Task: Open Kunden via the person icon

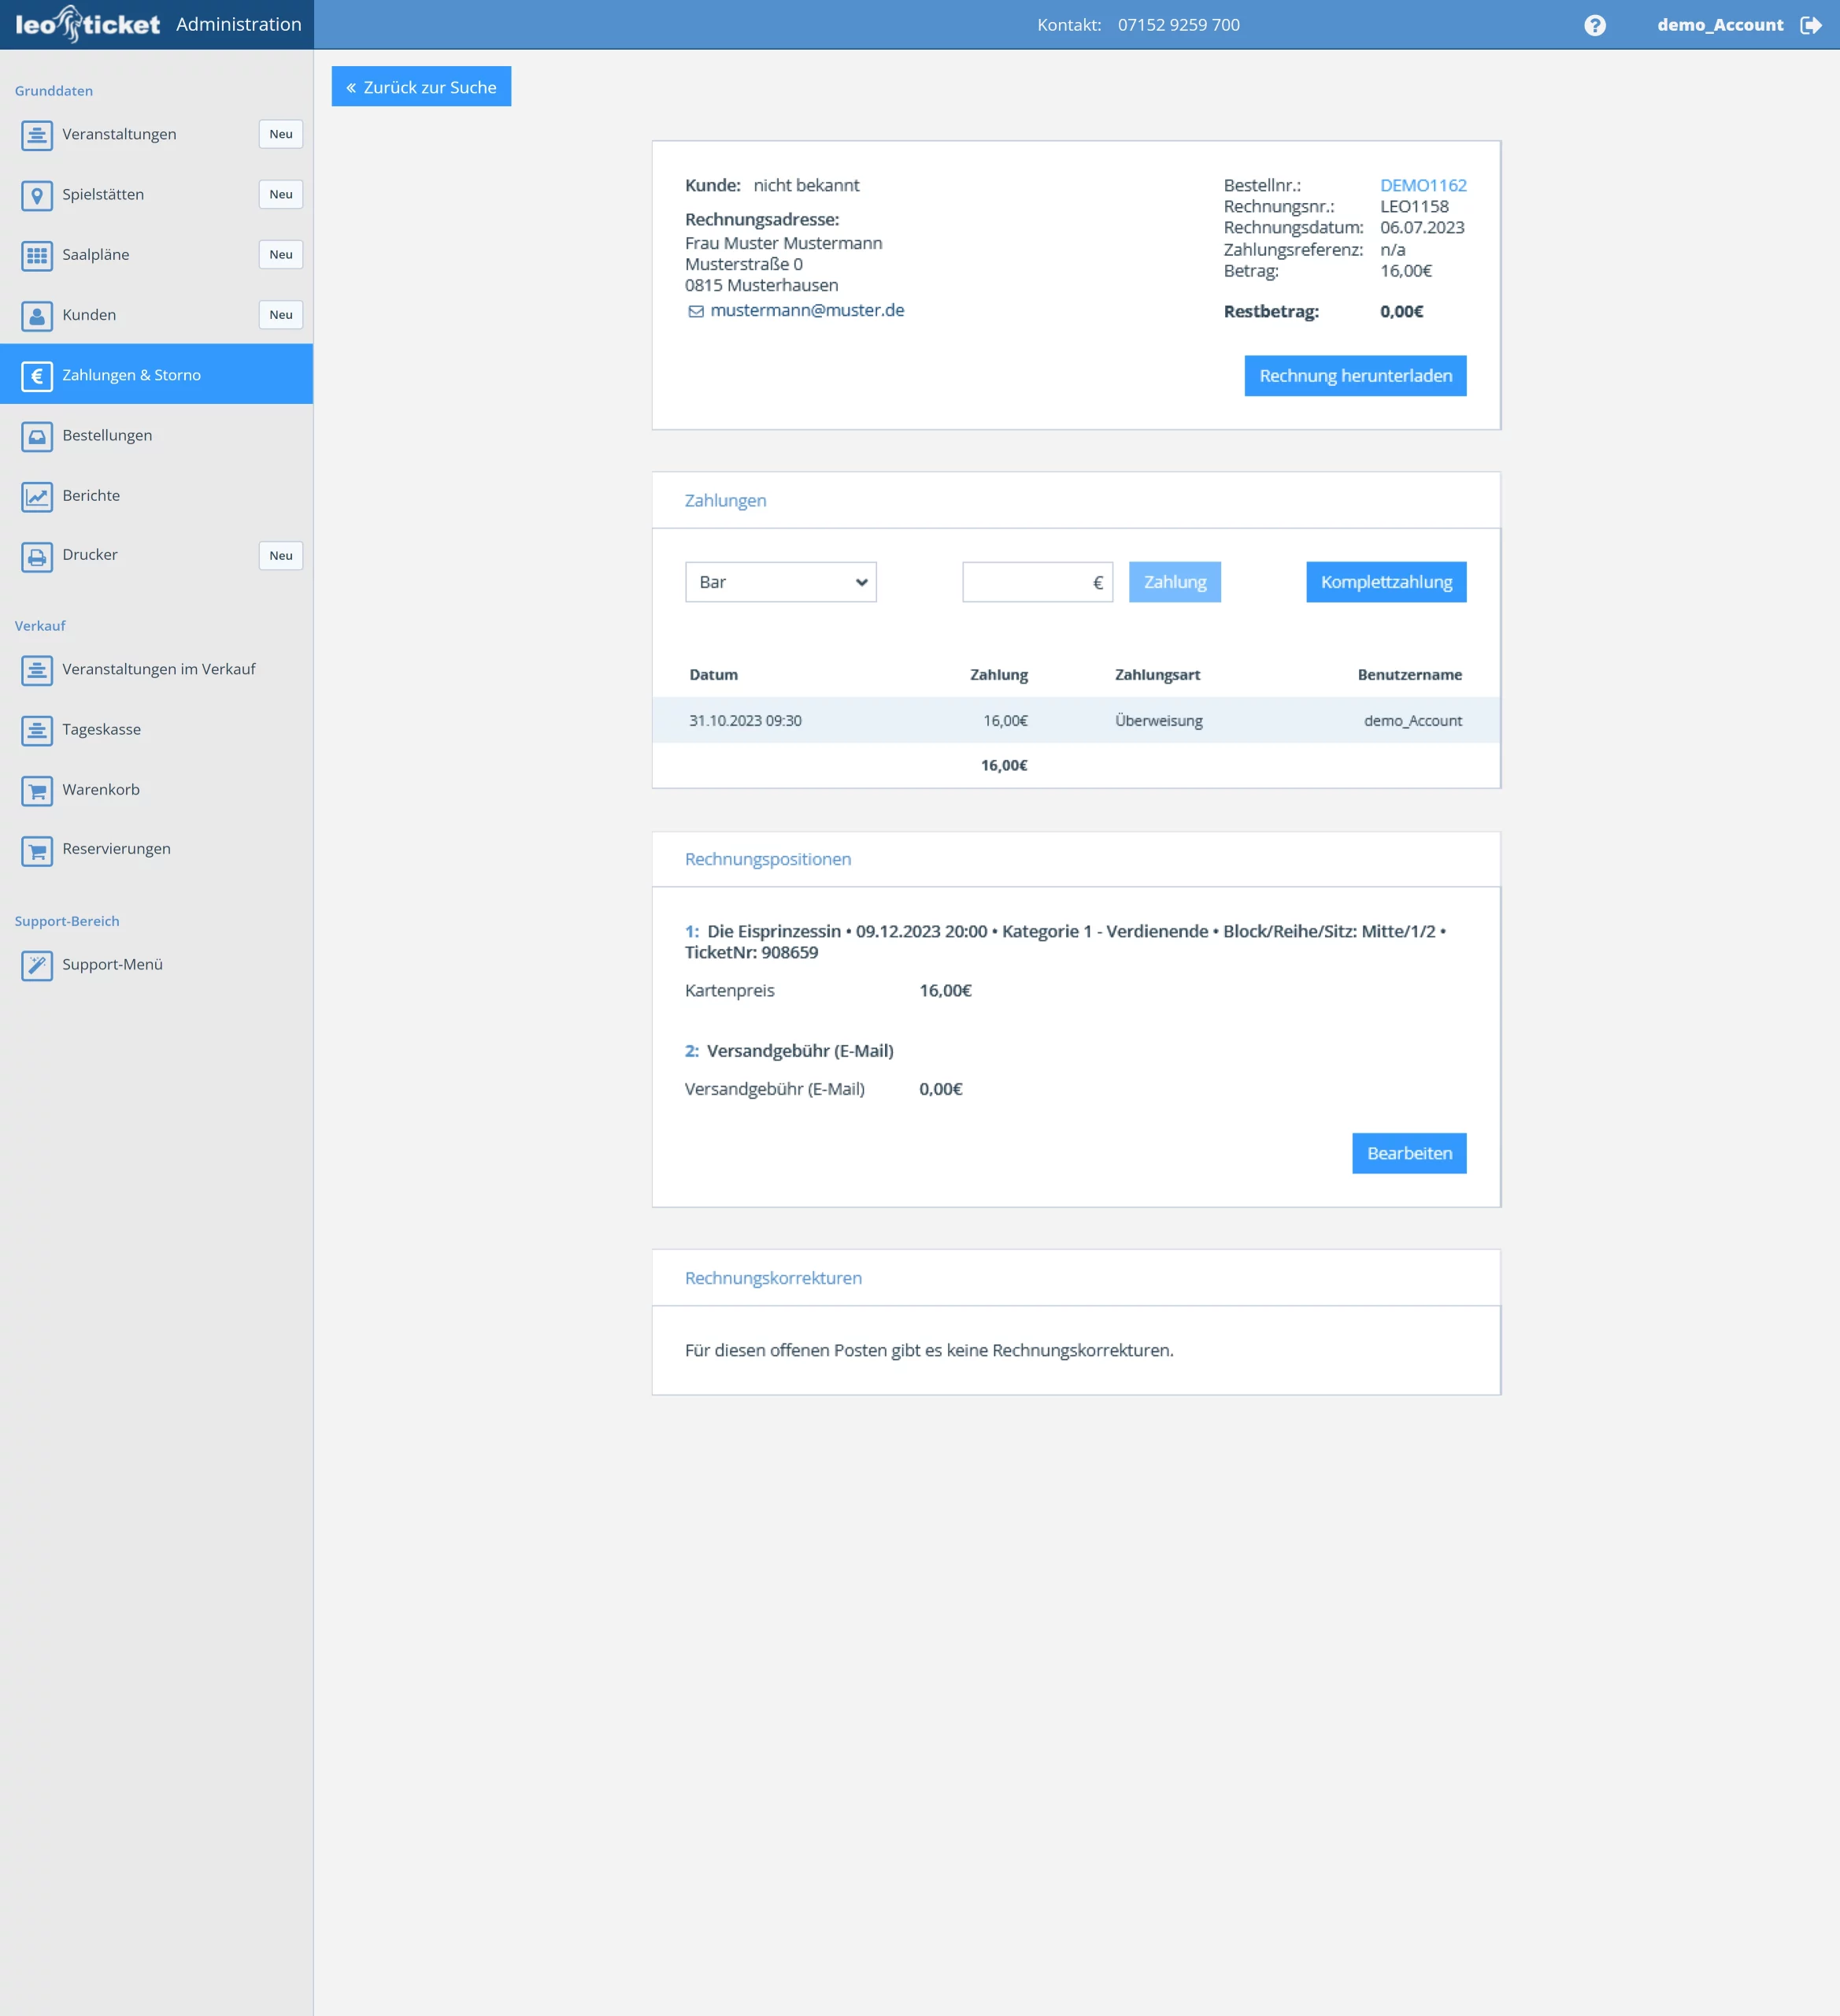Action: pos(37,315)
